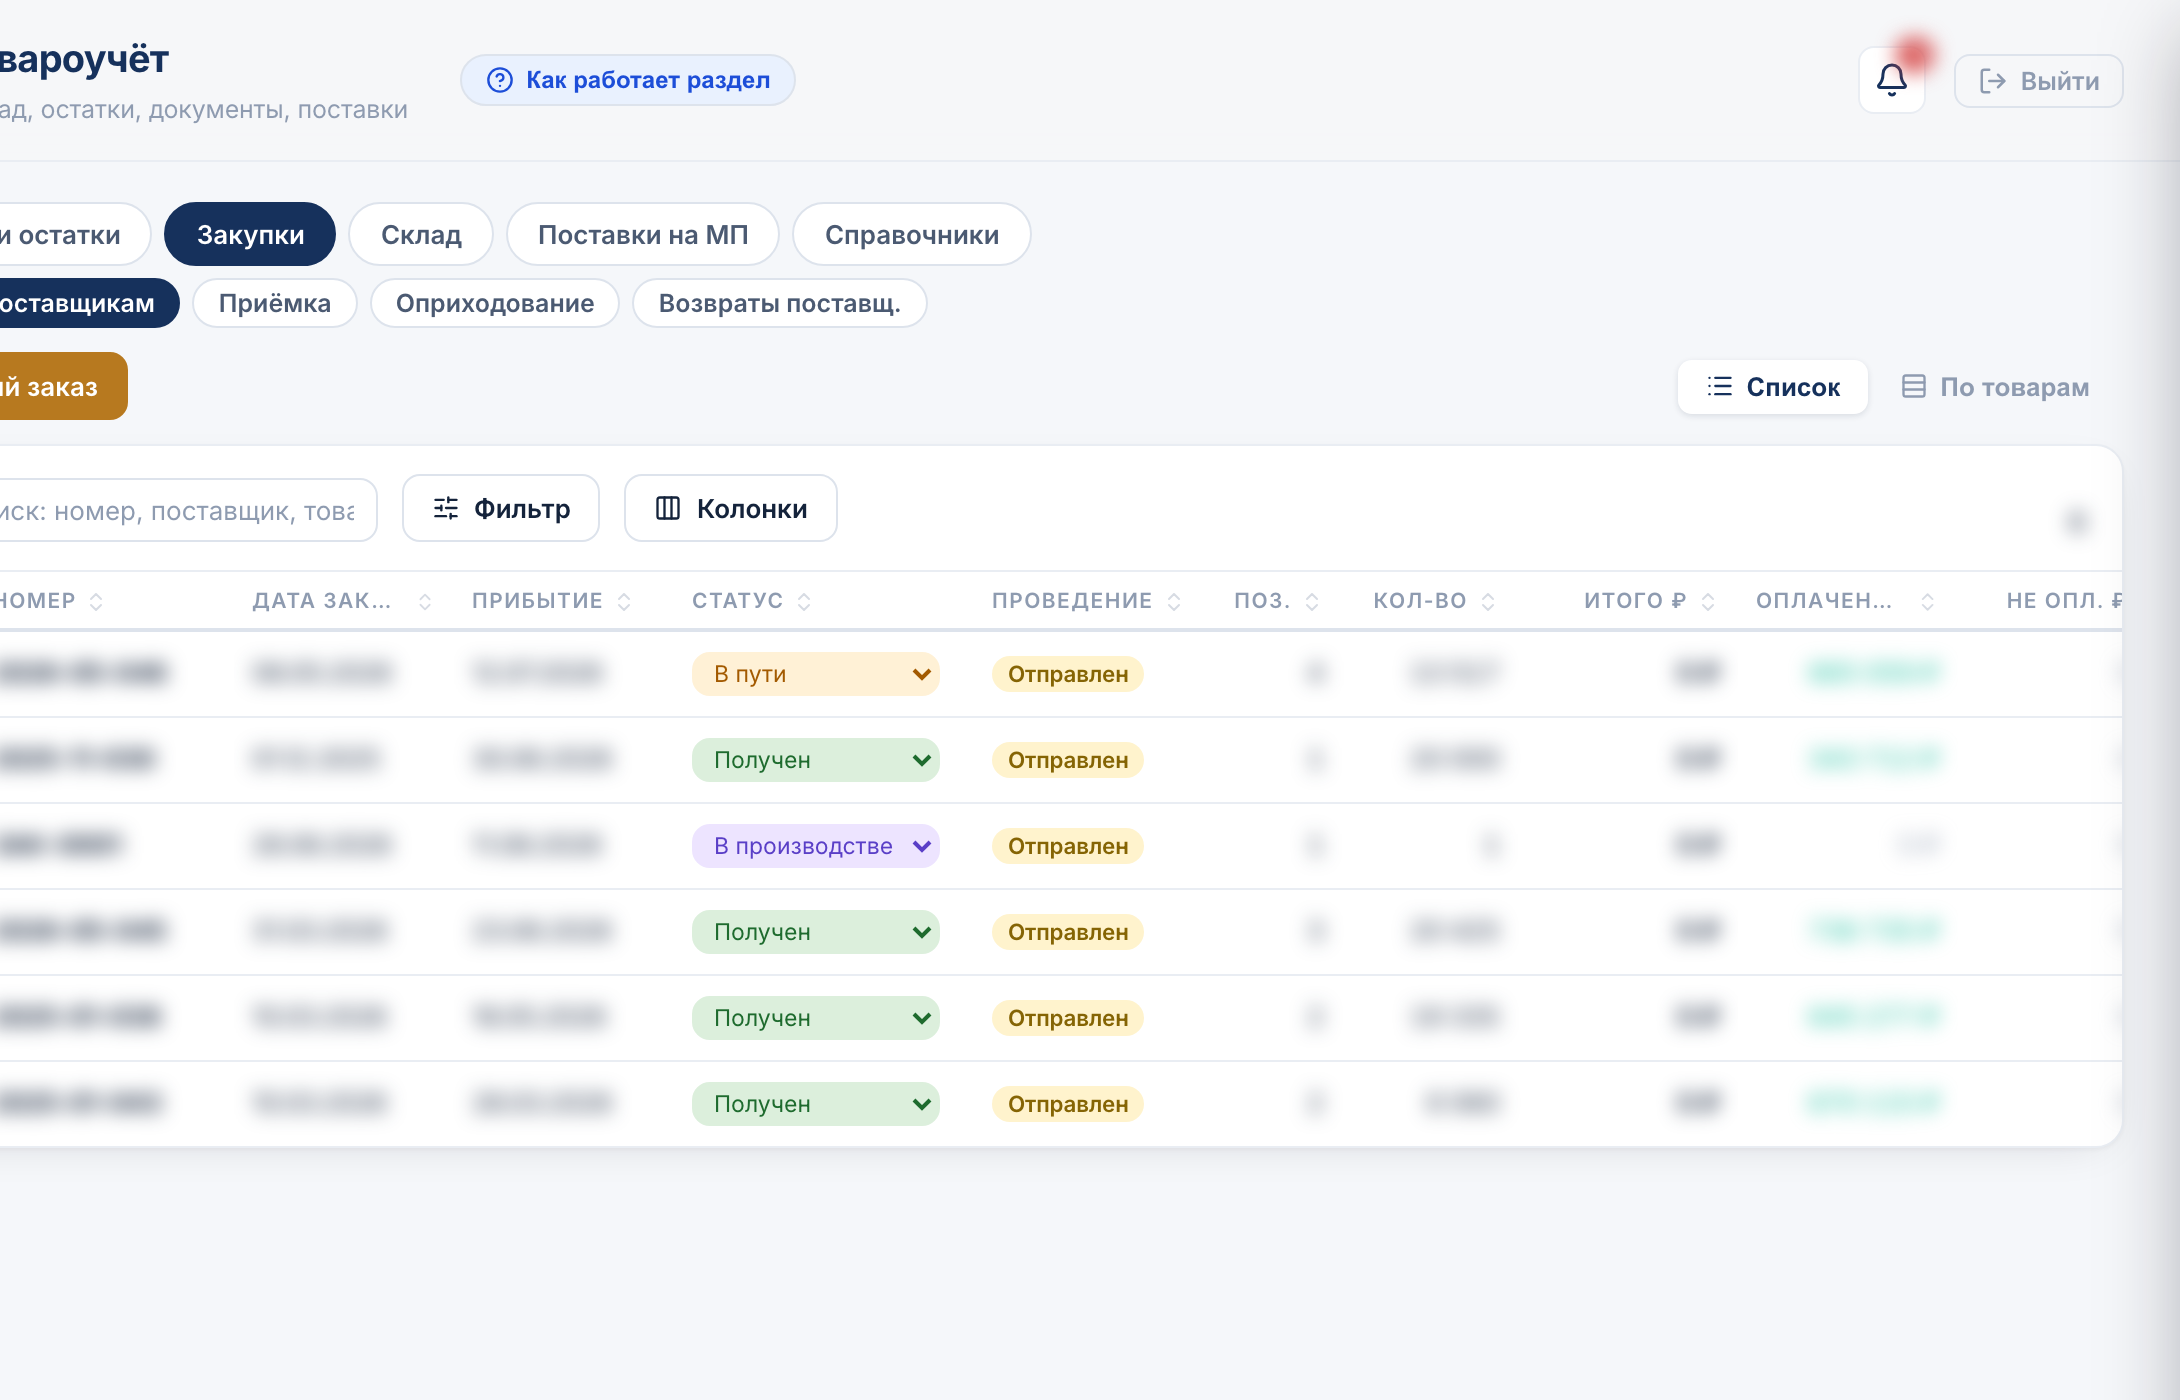Open the Поставки на МП tab
Screen dimensions: 2180x1400
(643, 234)
